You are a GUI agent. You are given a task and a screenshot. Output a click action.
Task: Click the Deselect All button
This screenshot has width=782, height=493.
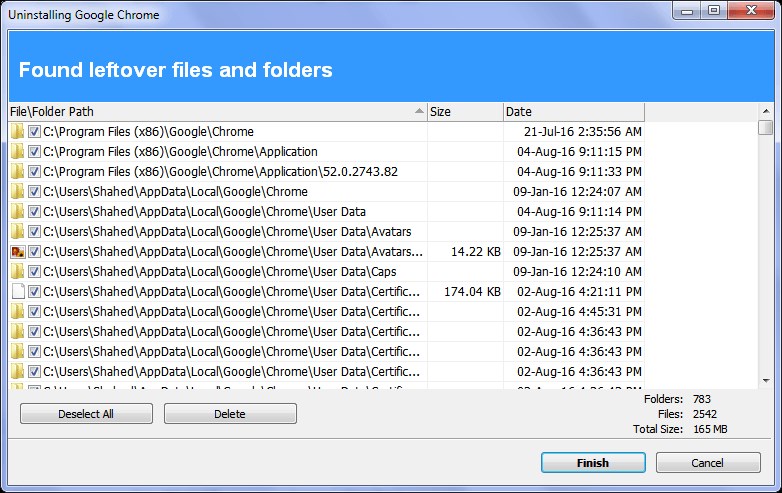pos(86,414)
